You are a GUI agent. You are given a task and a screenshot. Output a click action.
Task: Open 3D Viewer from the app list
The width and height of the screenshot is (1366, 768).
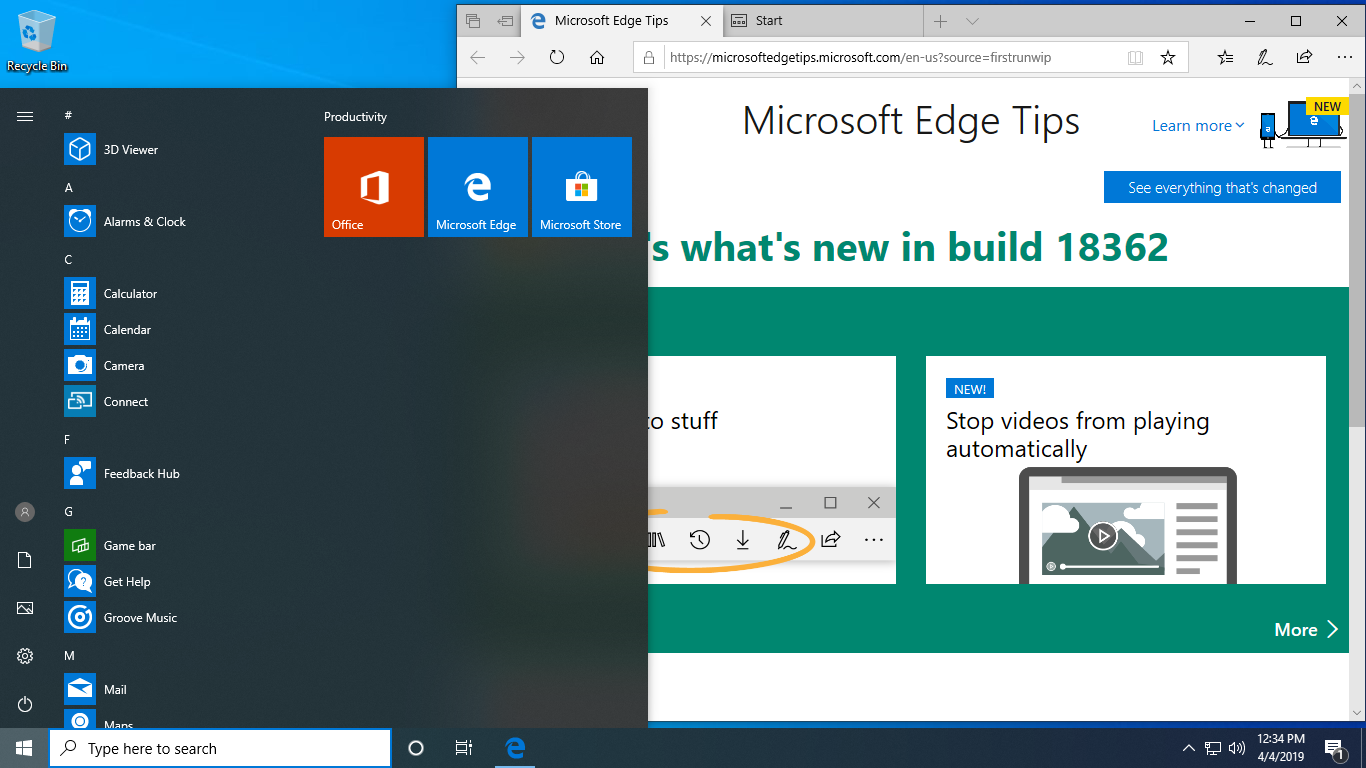pos(131,150)
